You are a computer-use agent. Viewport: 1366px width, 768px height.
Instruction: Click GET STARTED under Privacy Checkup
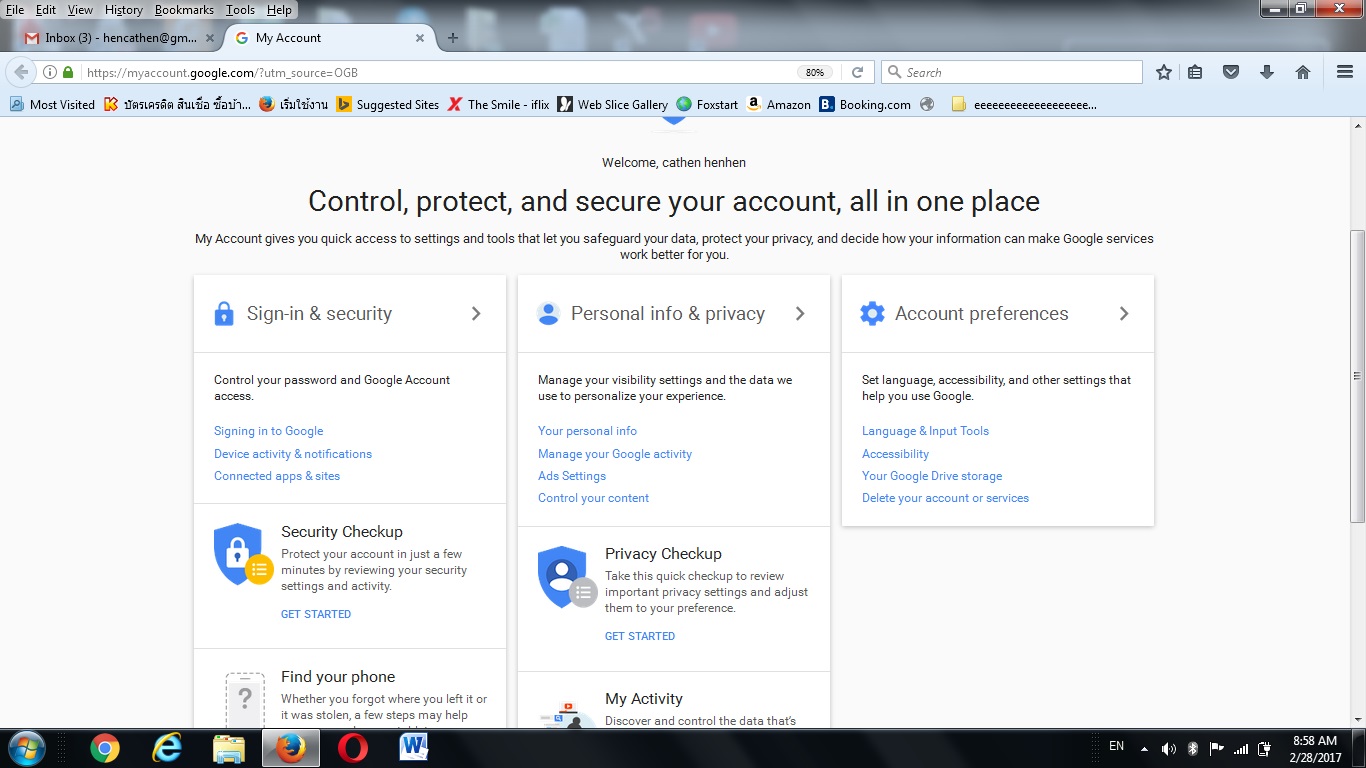(640, 636)
